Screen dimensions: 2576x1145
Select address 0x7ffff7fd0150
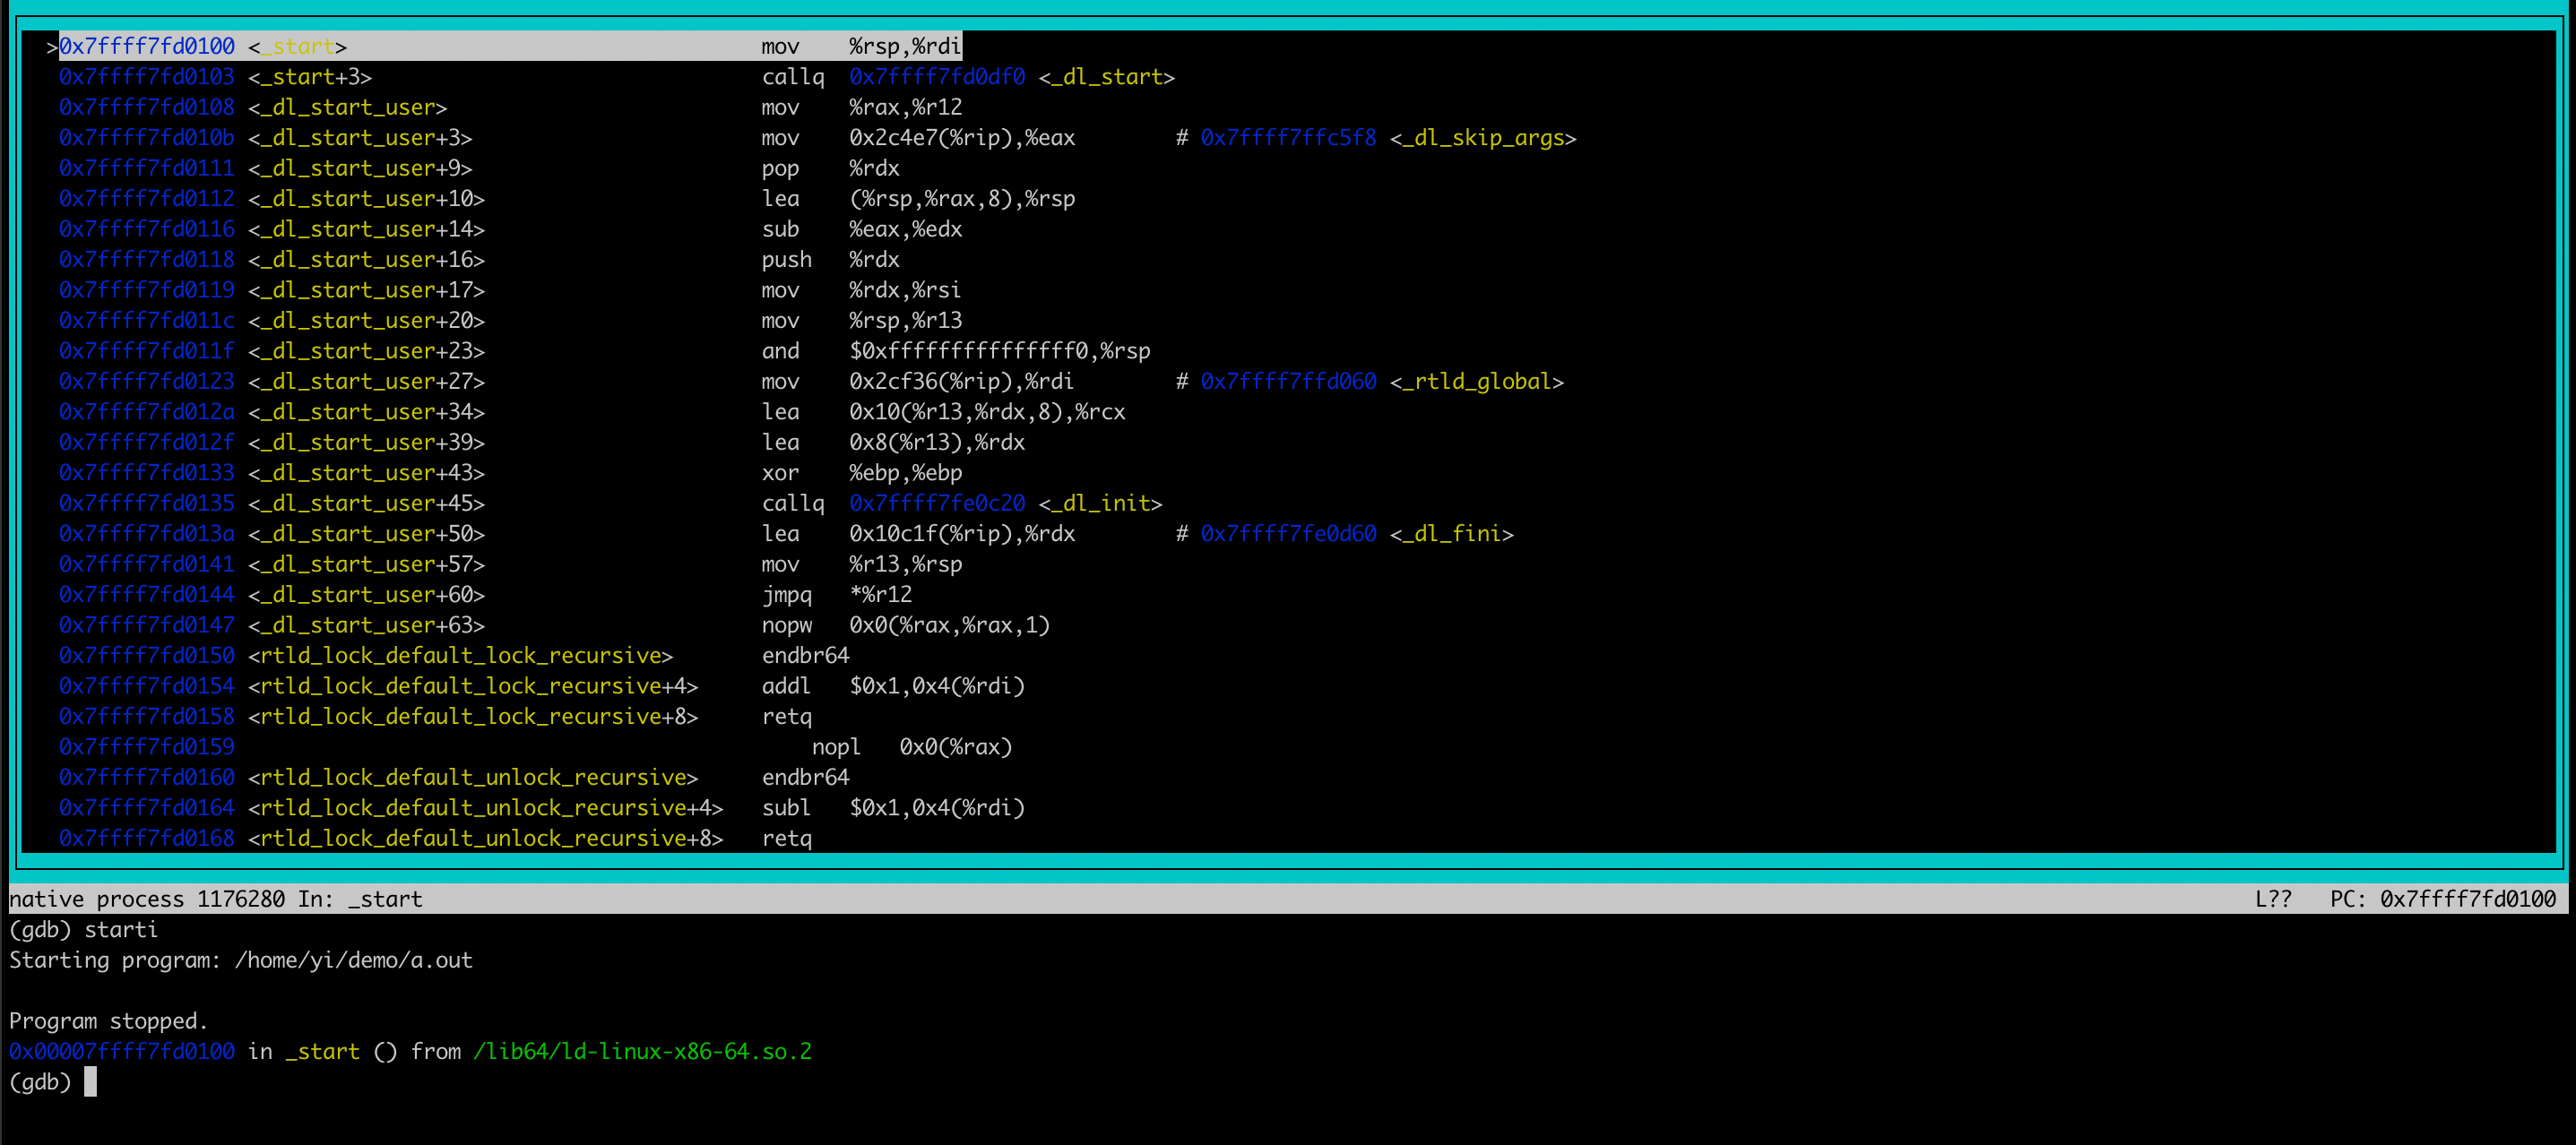146,656
